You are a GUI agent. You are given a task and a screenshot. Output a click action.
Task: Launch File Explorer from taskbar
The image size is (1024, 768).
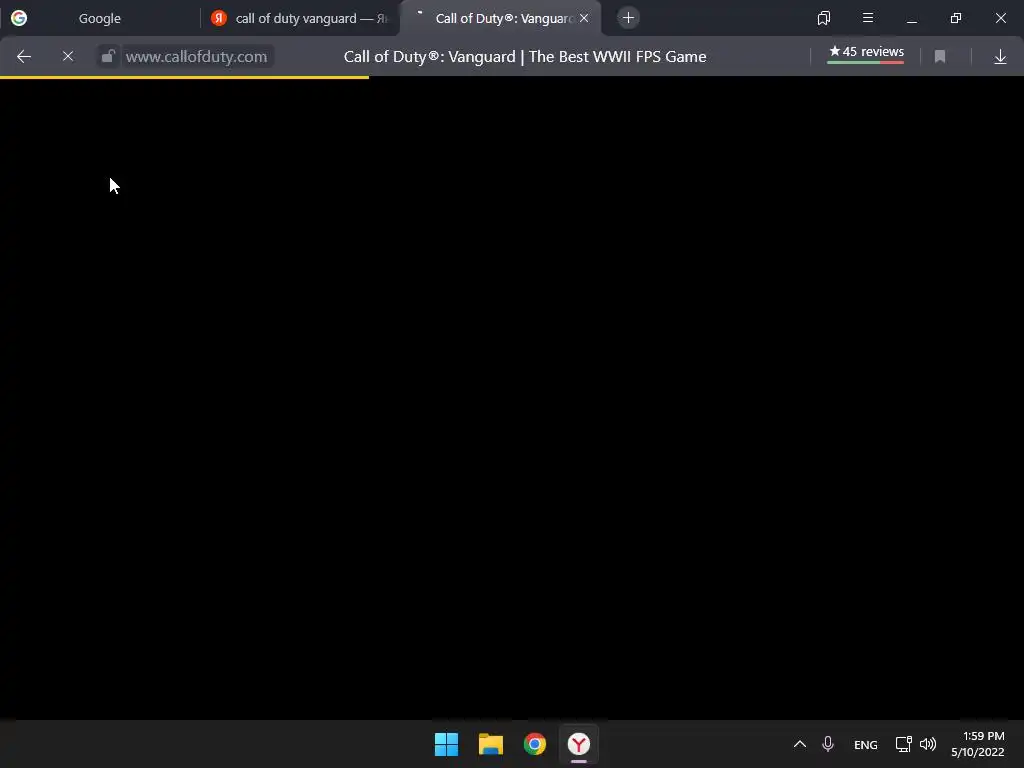[x=490, y=744]
